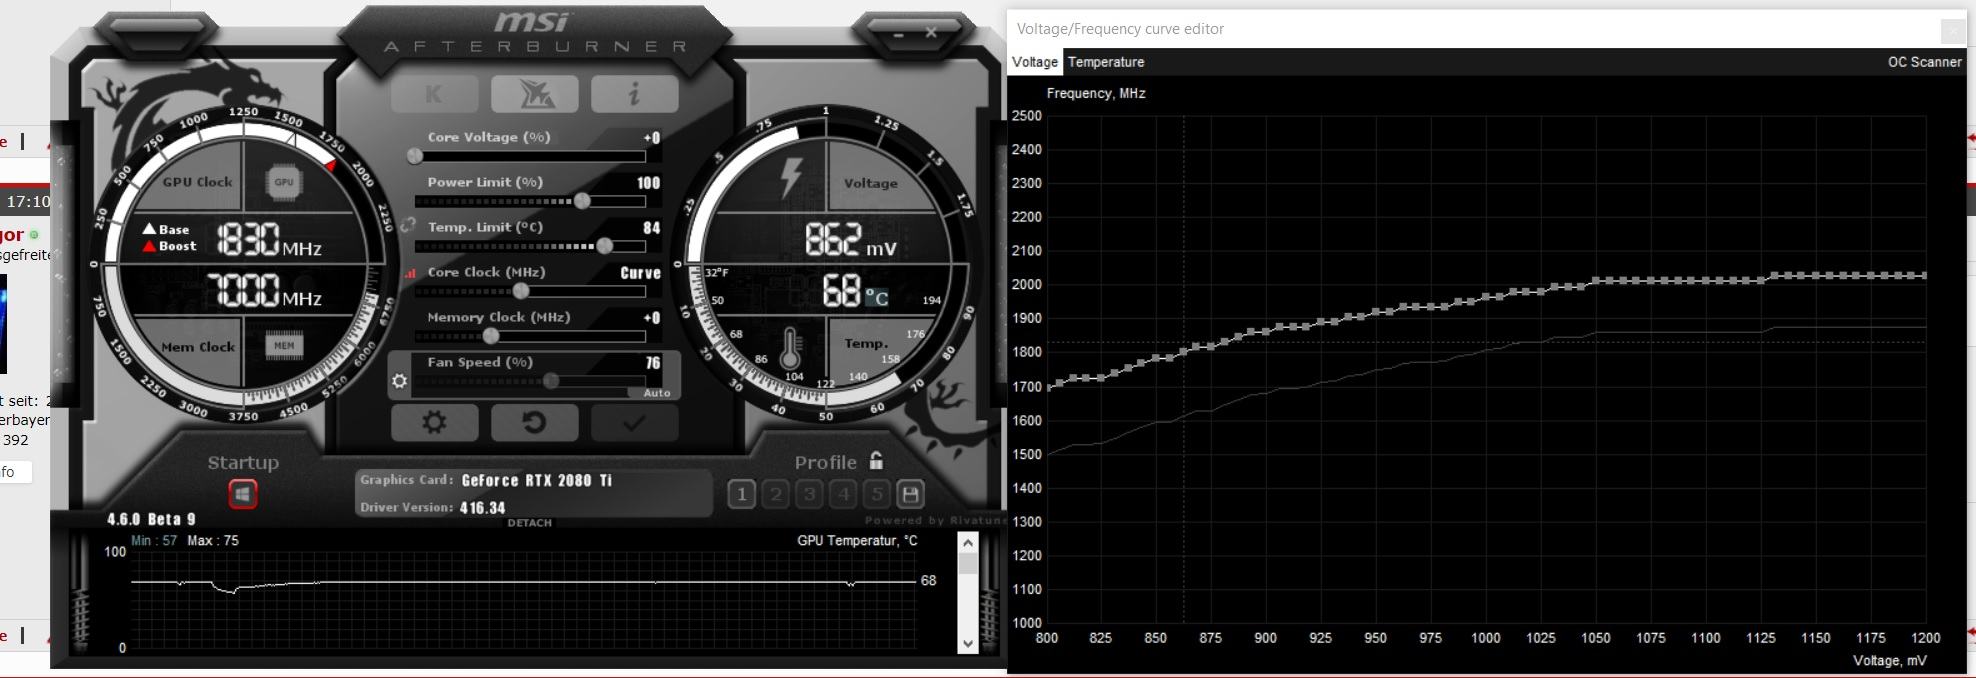The image size is (1976, 678).
Task: Click the 862 mV voltage readout
Action: tap(851, 240)
